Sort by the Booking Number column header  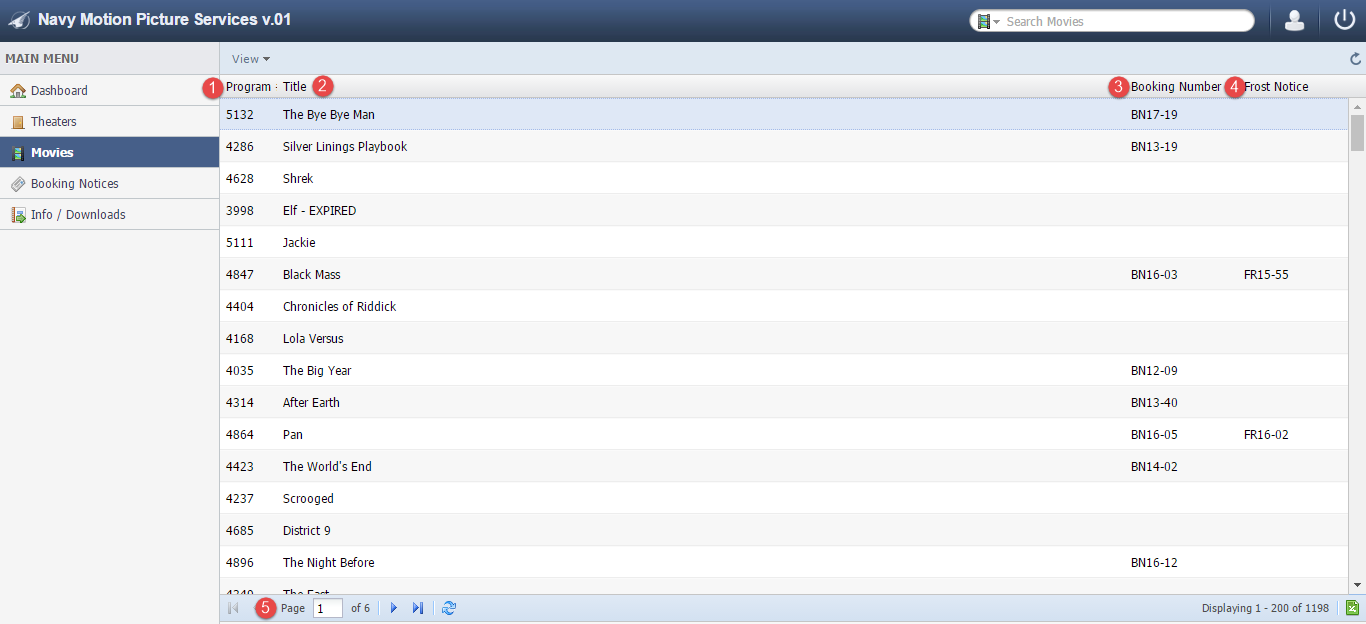click(x=1175, y=87)
